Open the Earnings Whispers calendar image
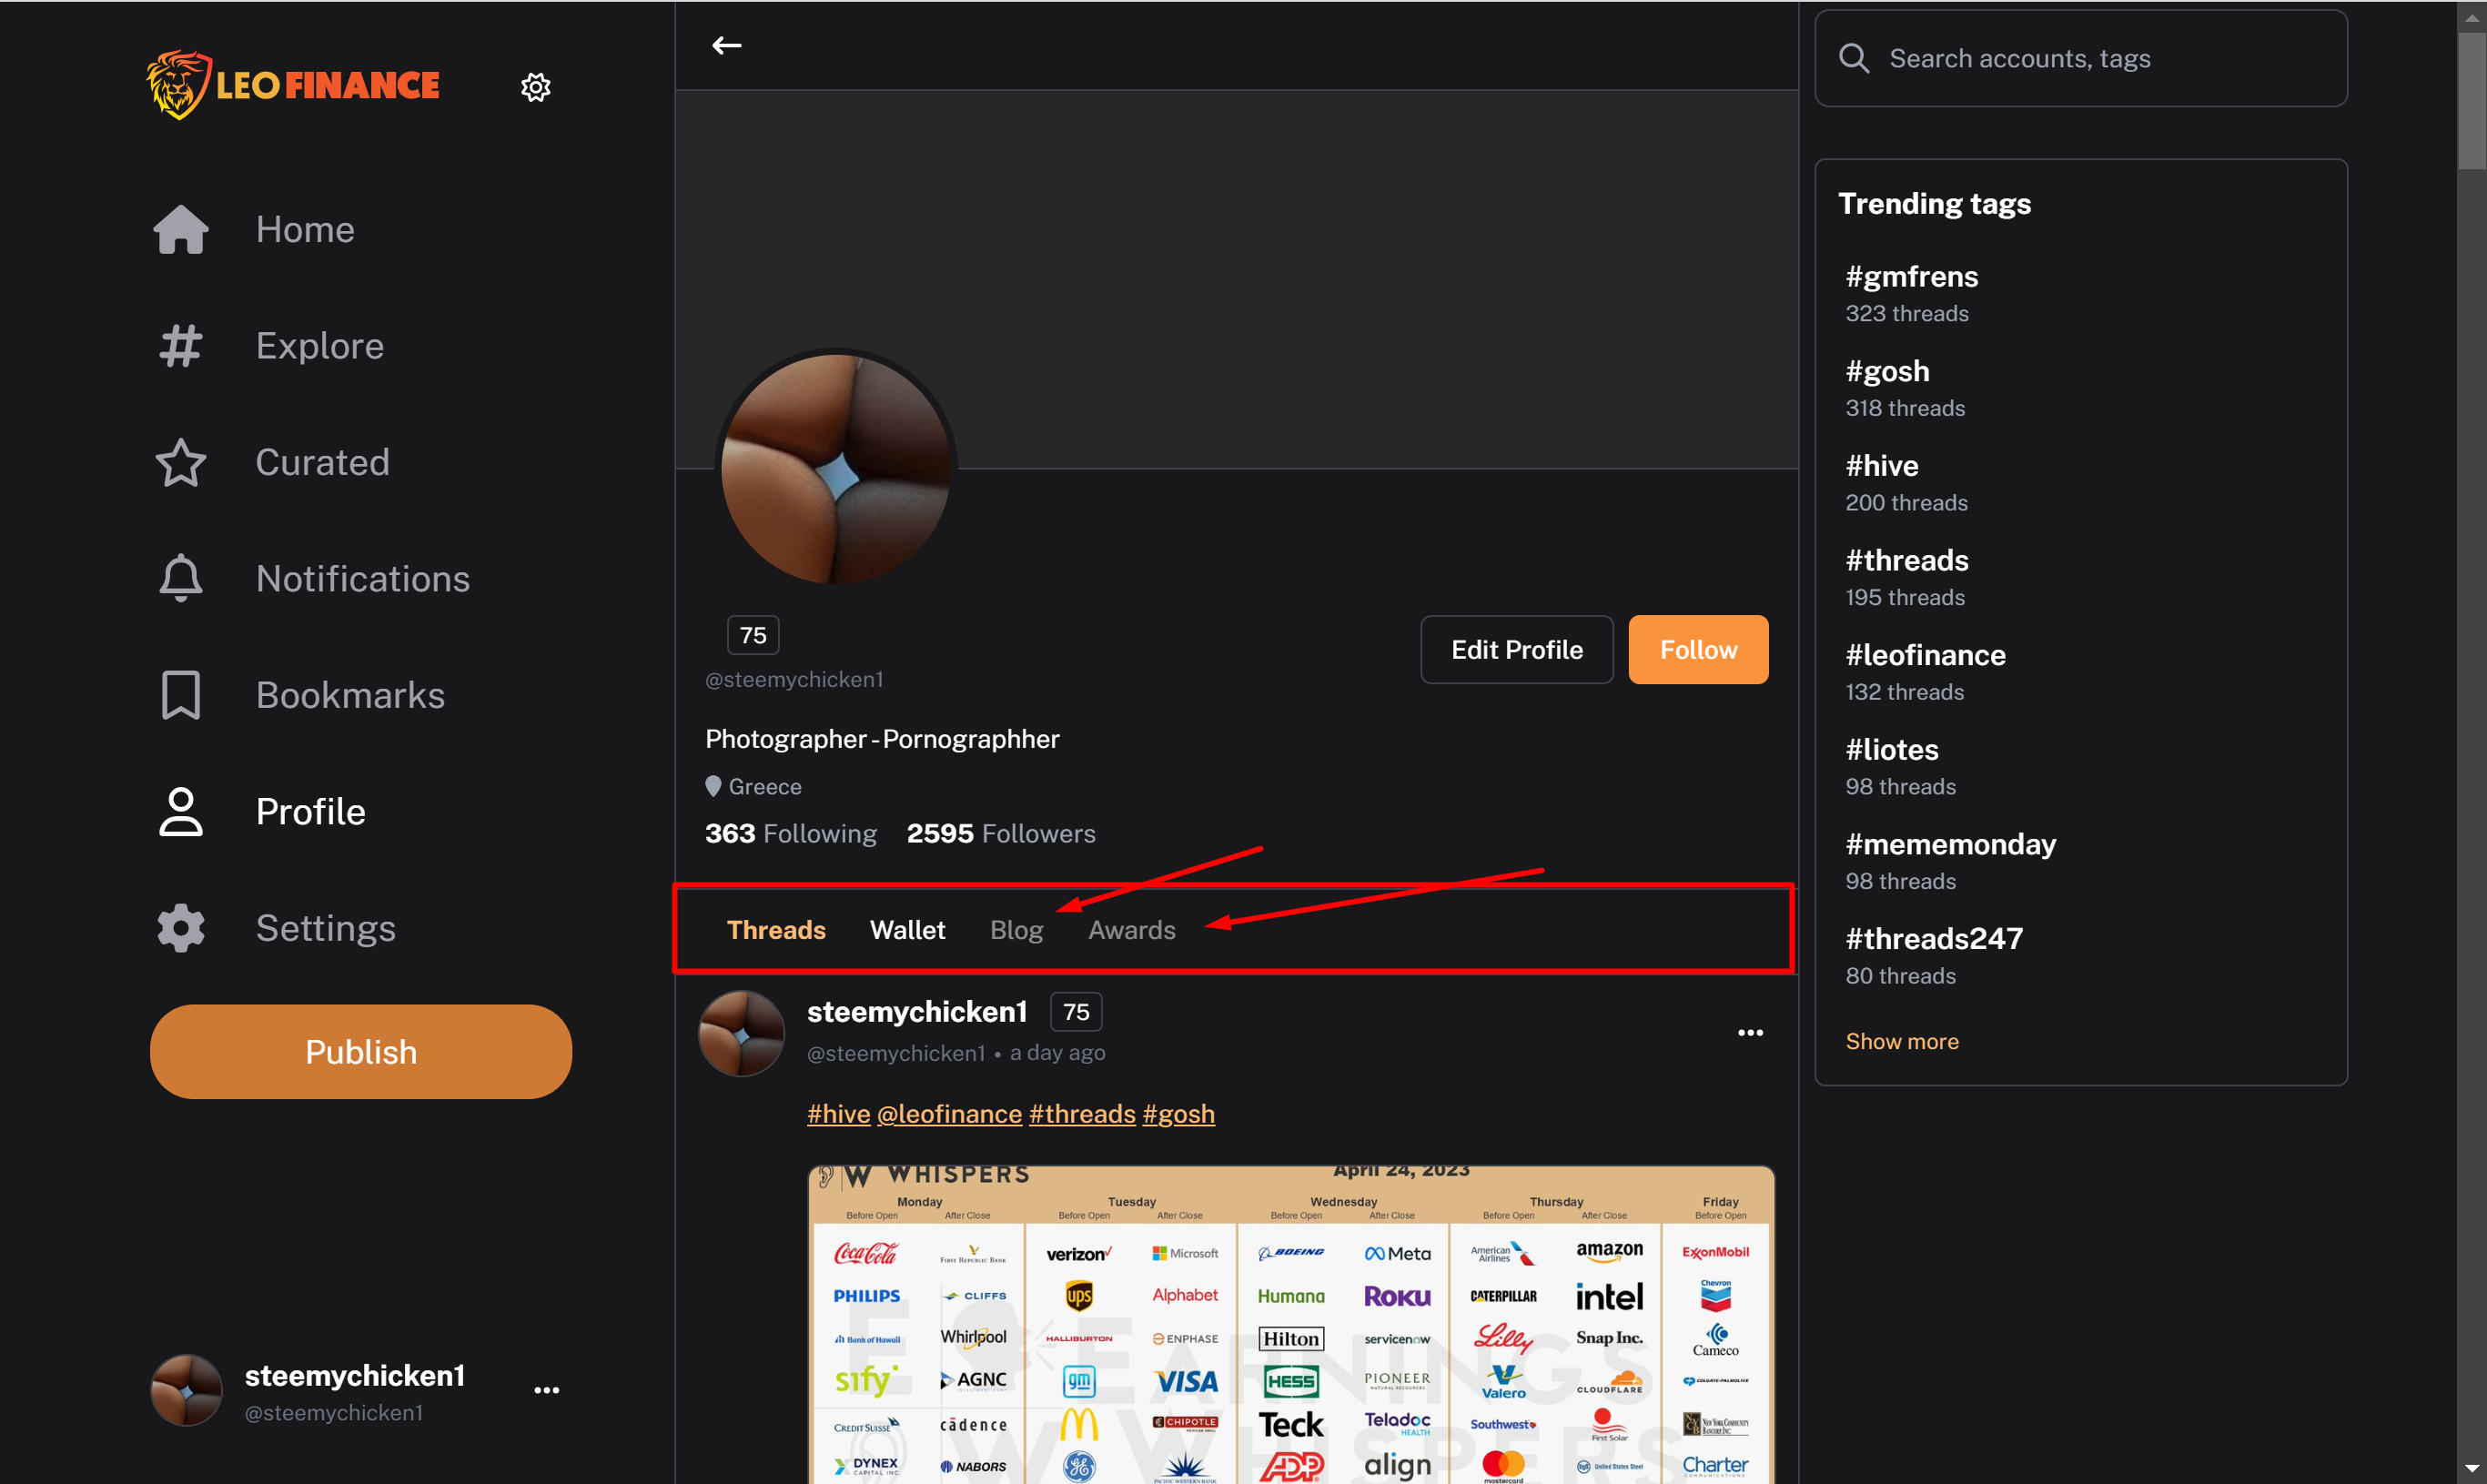The image size is (2487, 1484). point(1291,1324)
